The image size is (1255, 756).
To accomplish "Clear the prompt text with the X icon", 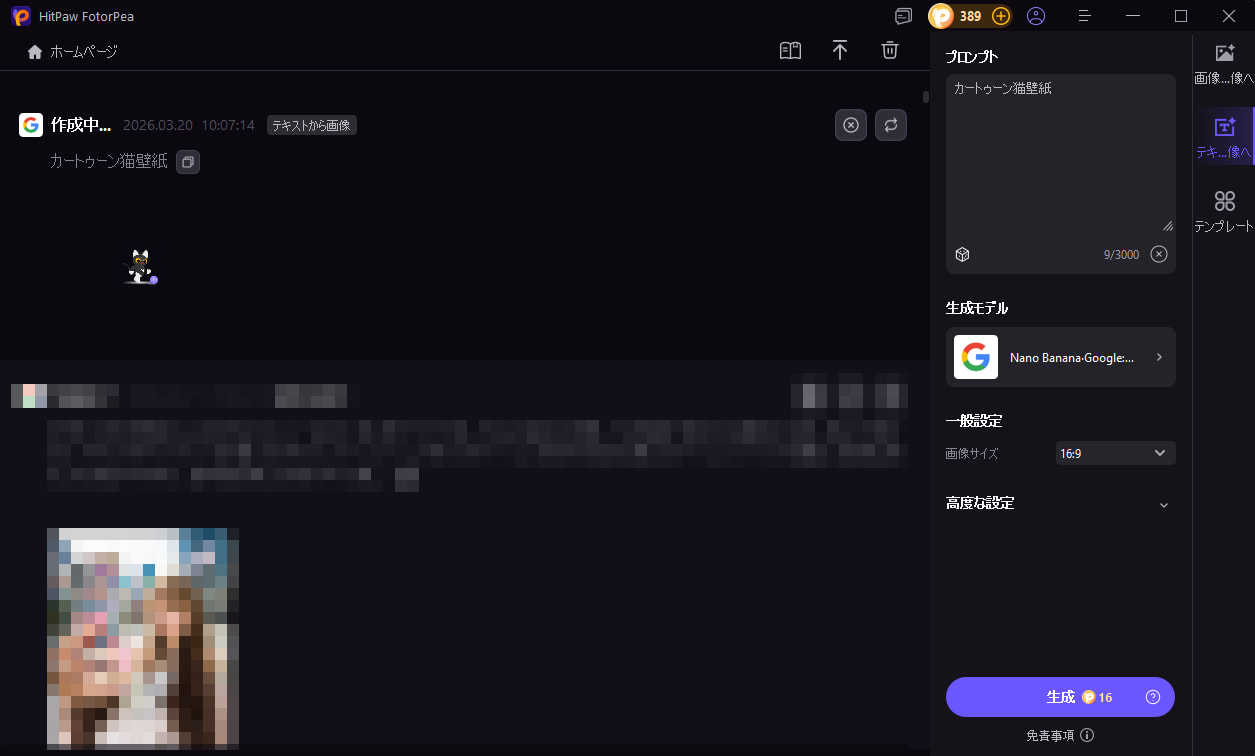I will tap(1159, 254).
